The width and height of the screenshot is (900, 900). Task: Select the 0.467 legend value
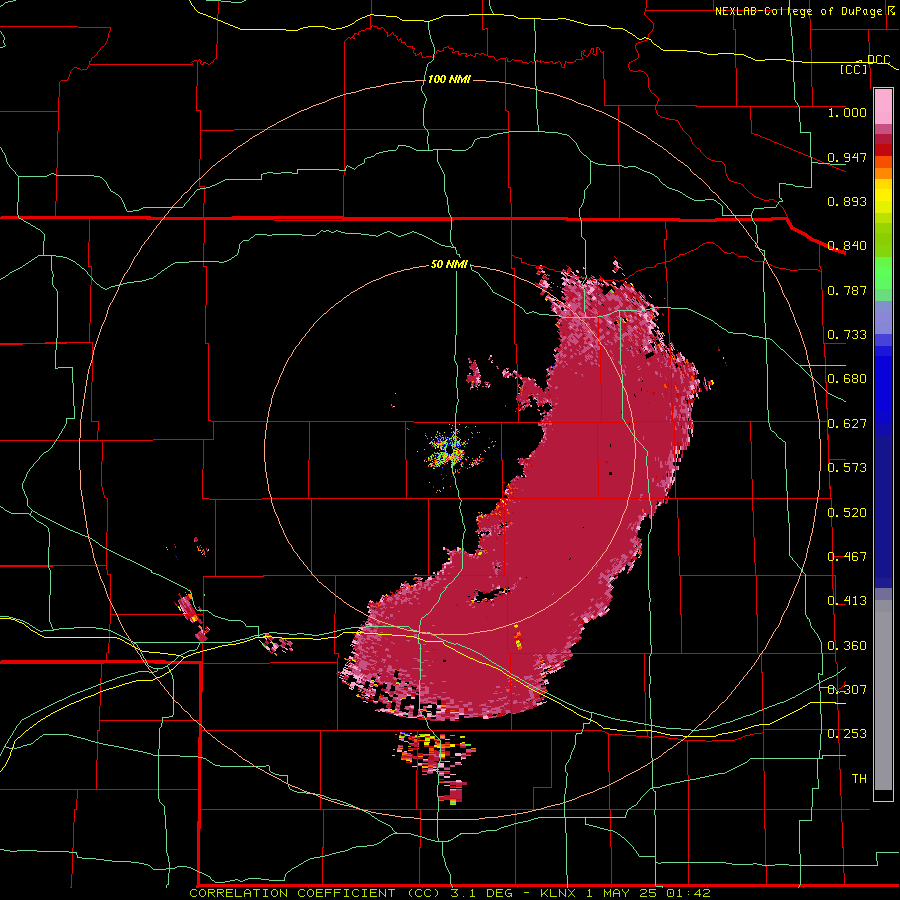tap(847, 557)
